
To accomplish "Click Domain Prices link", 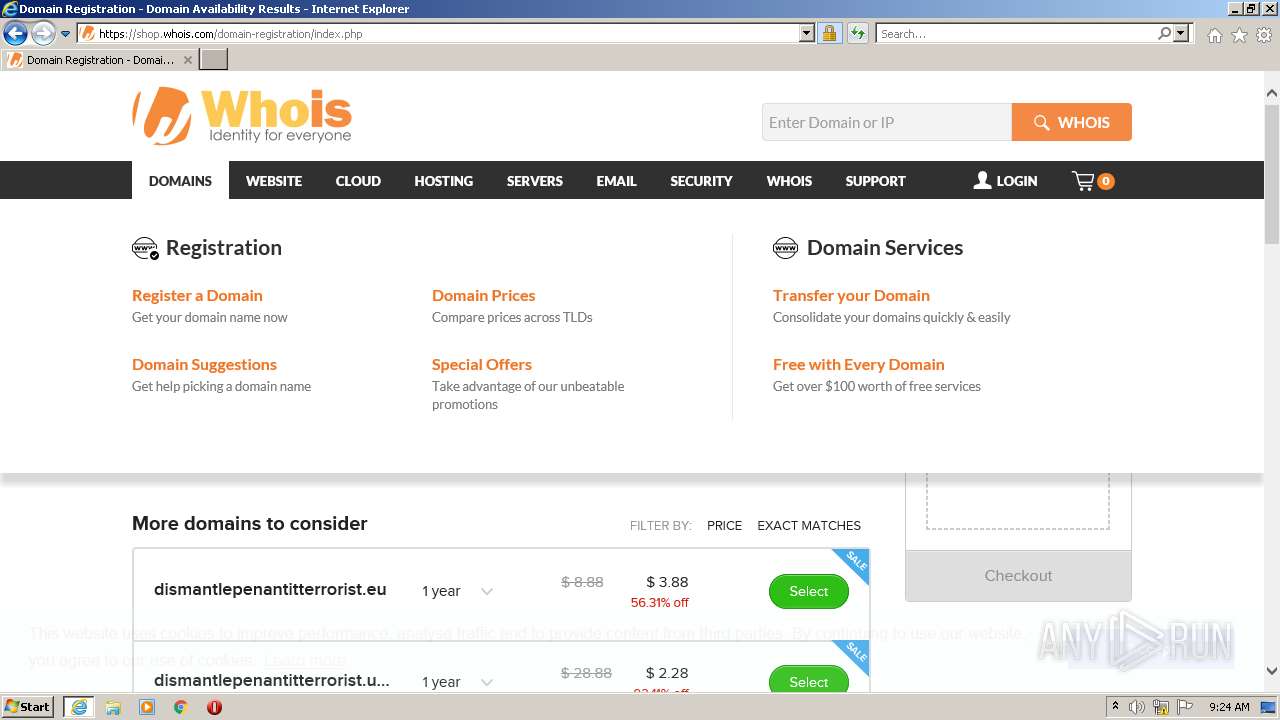I will pyautogui.click(x=483, y=295).
